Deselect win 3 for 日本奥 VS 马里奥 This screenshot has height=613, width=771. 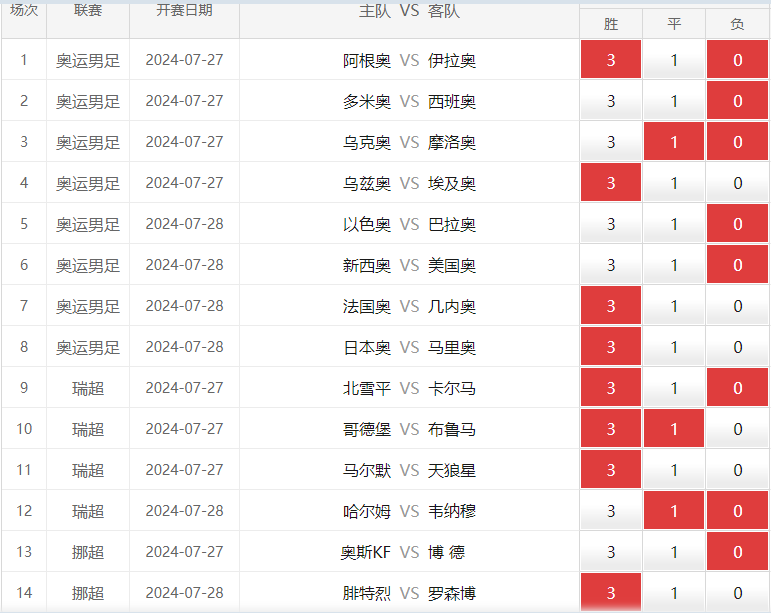click(611, 347)
